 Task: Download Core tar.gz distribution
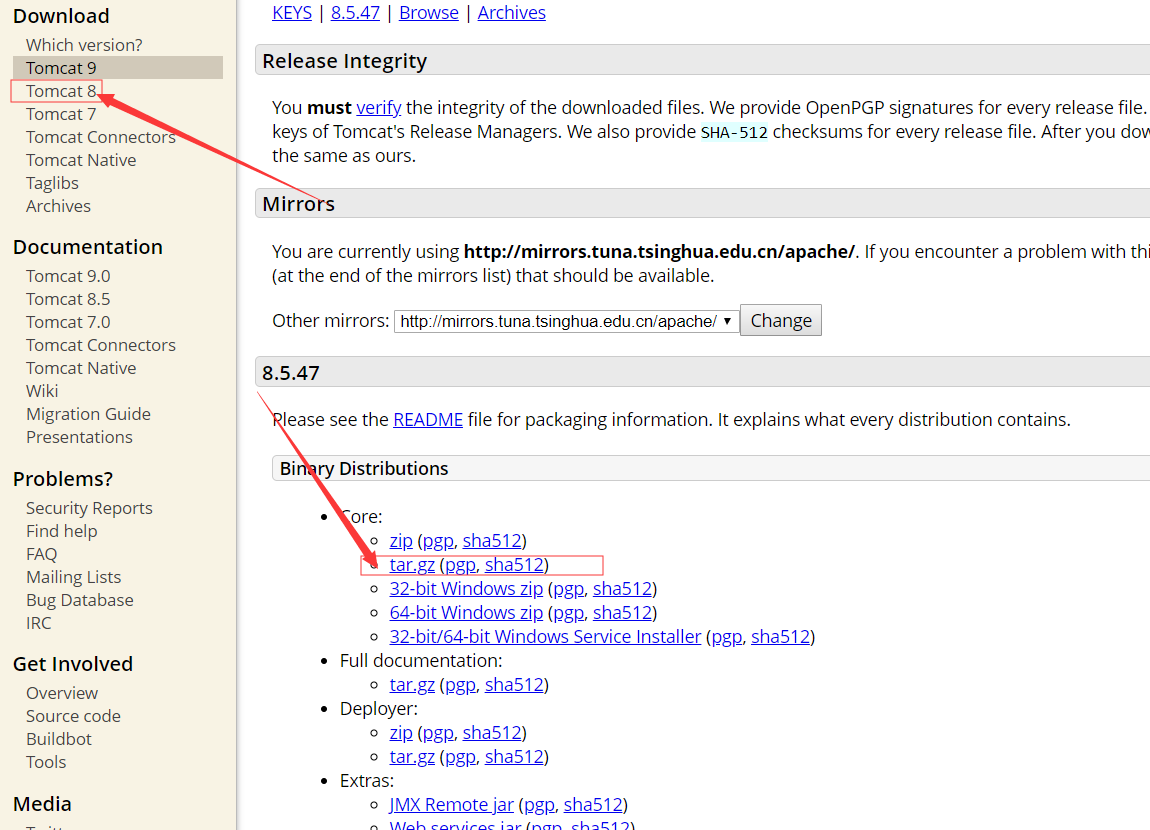(412, 565)
